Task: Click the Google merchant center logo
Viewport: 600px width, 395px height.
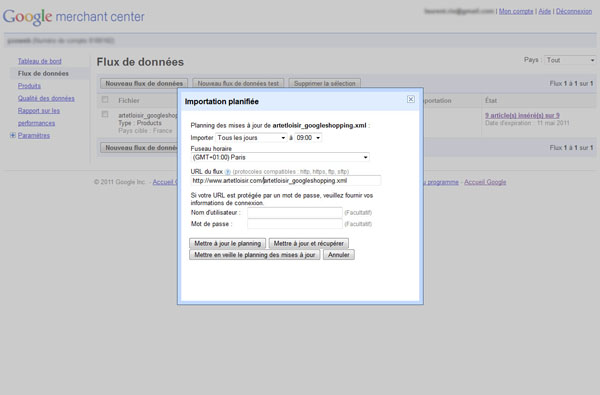Action: click(73, 17)
